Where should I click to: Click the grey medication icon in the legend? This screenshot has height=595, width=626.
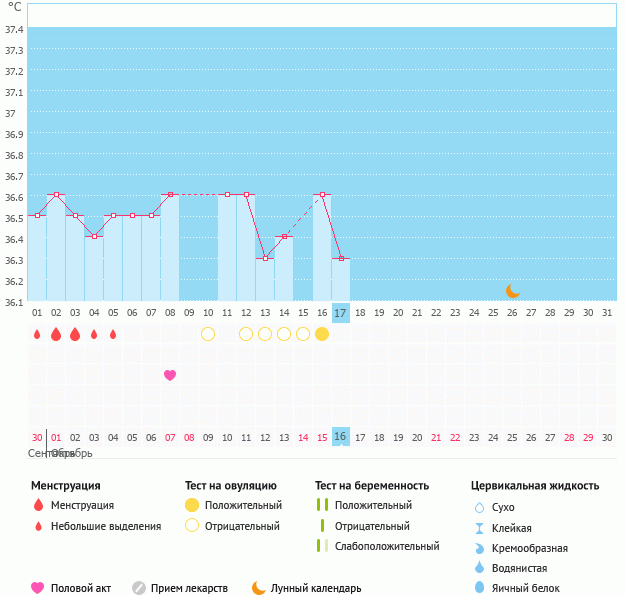point(139,588)
